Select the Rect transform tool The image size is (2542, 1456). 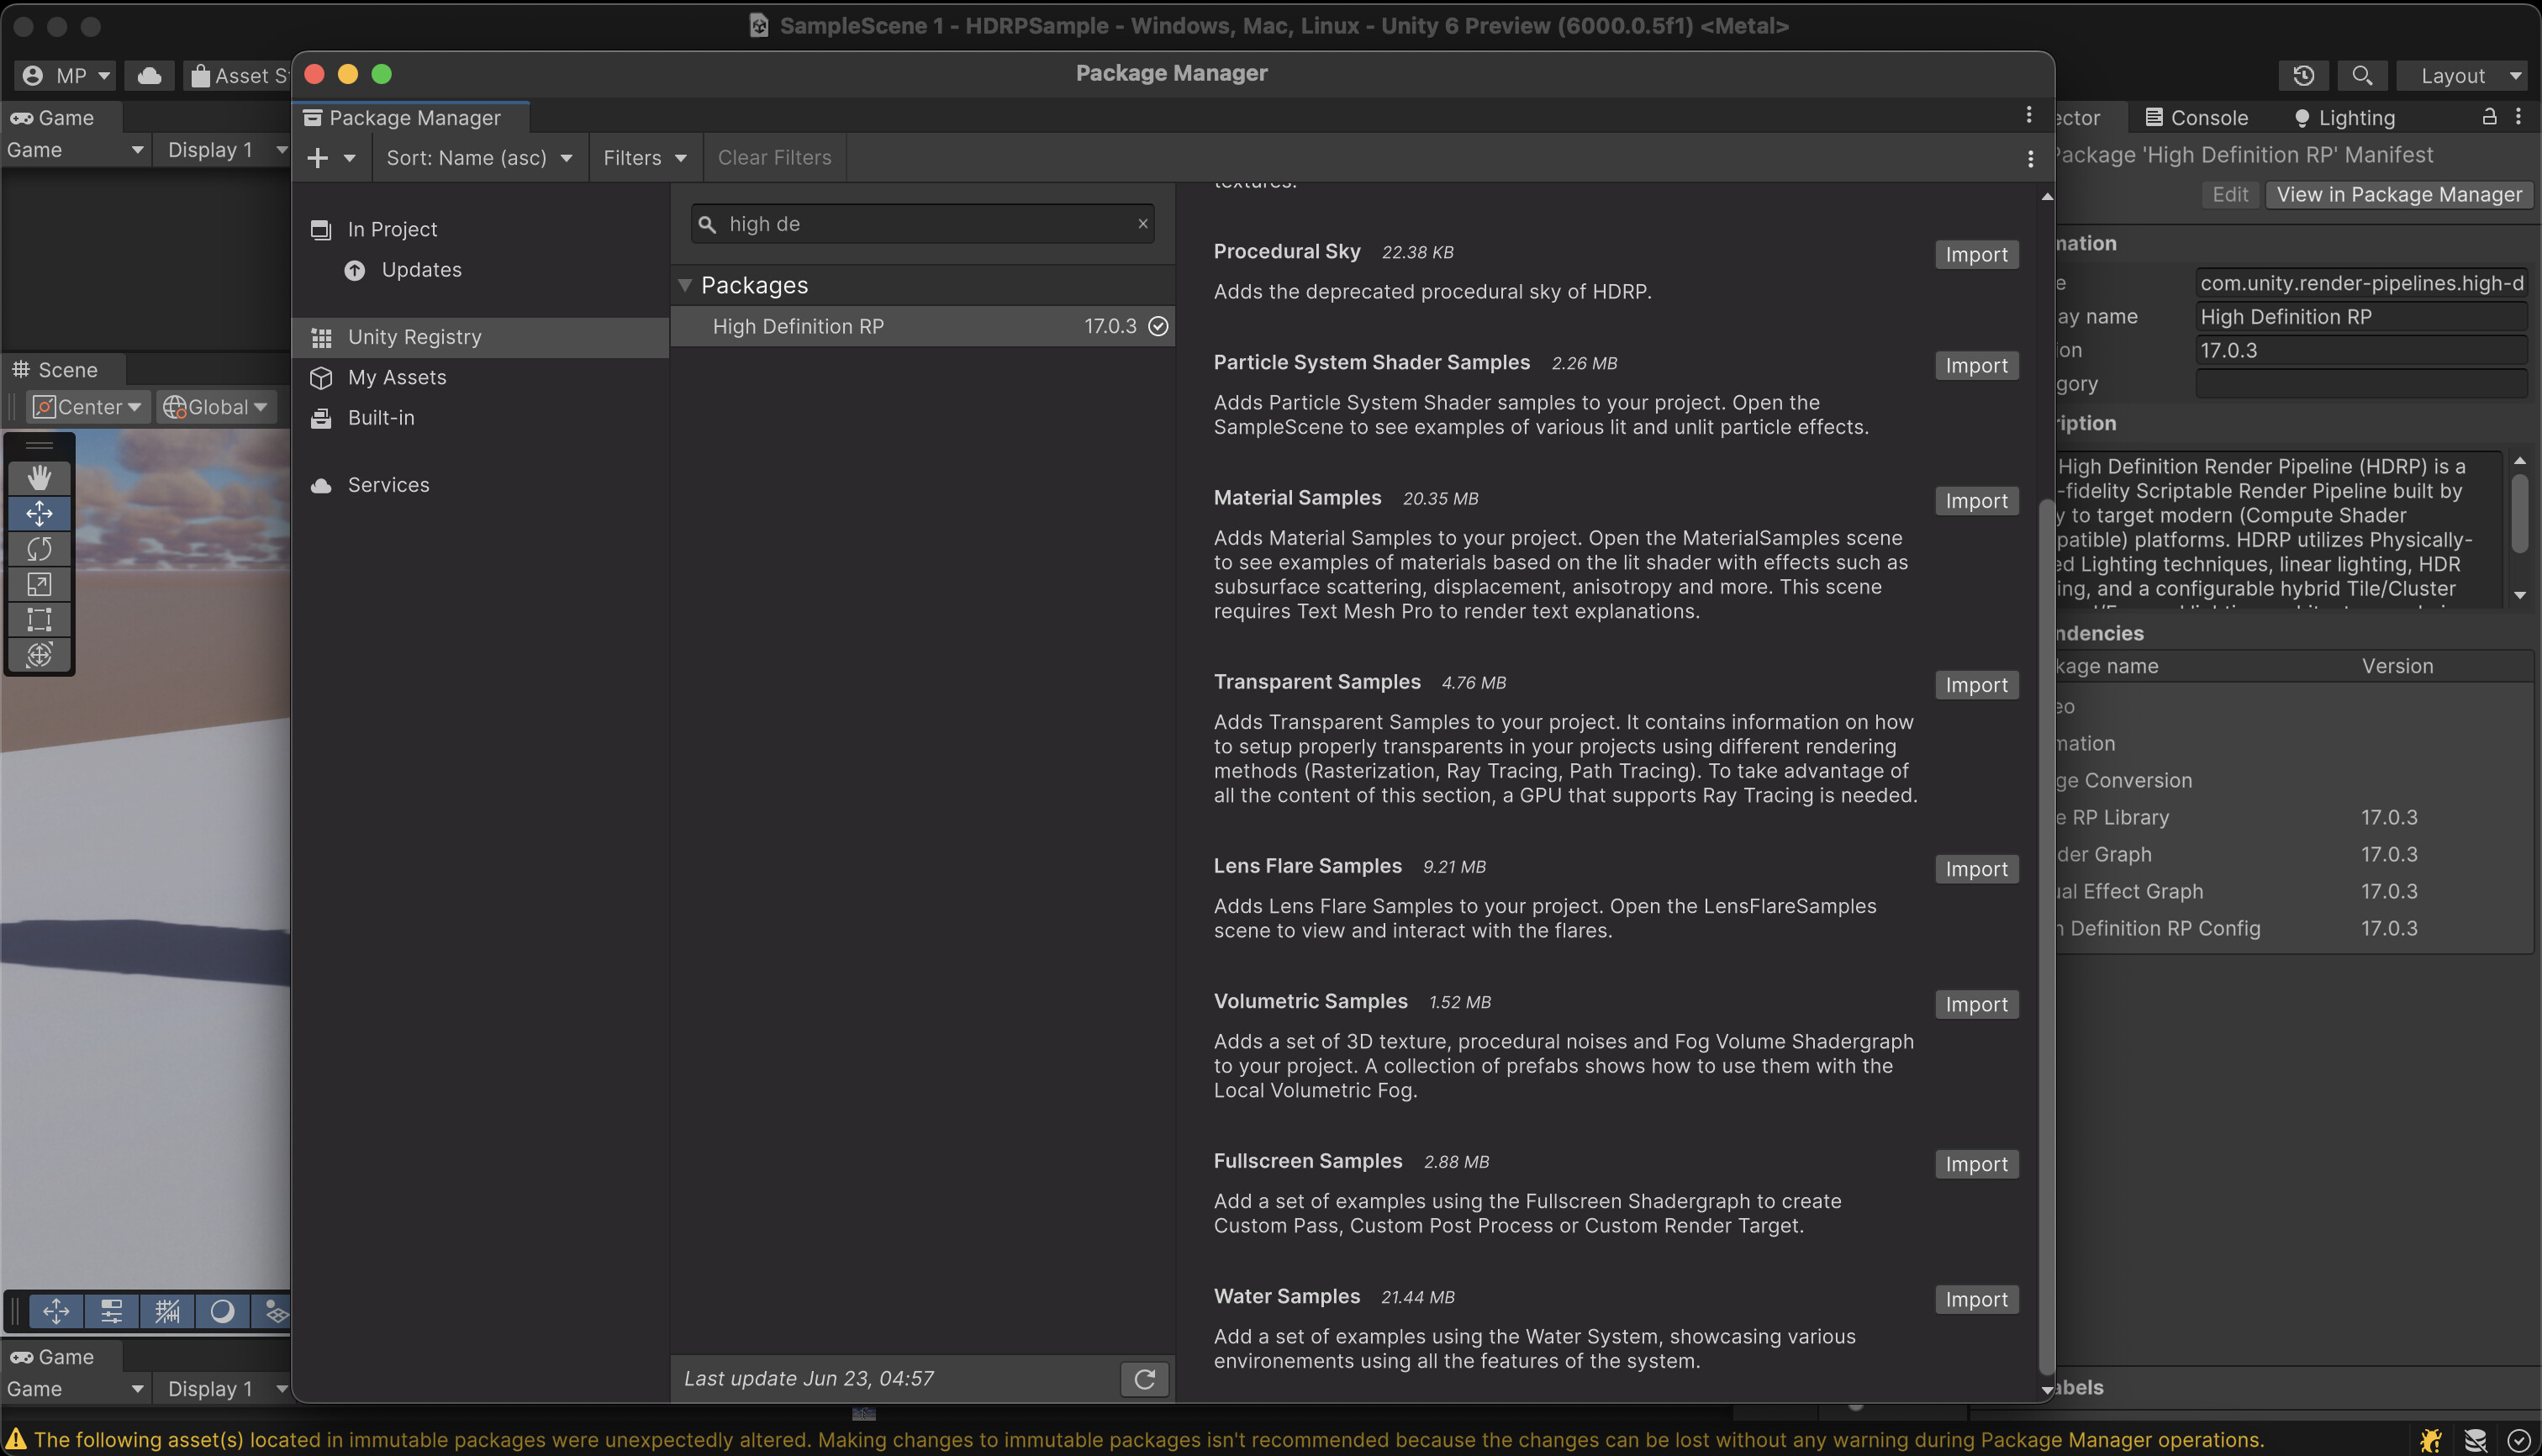tap(40, 620)
